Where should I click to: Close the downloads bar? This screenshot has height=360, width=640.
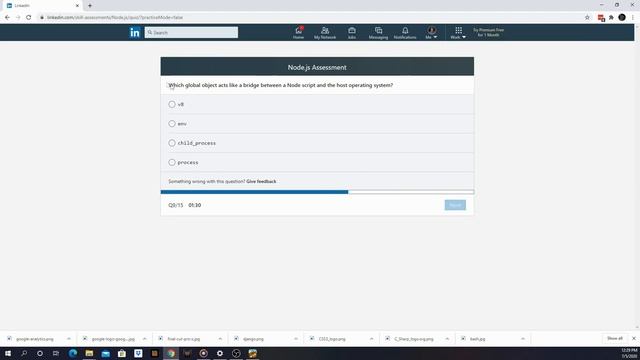[633, 338]
